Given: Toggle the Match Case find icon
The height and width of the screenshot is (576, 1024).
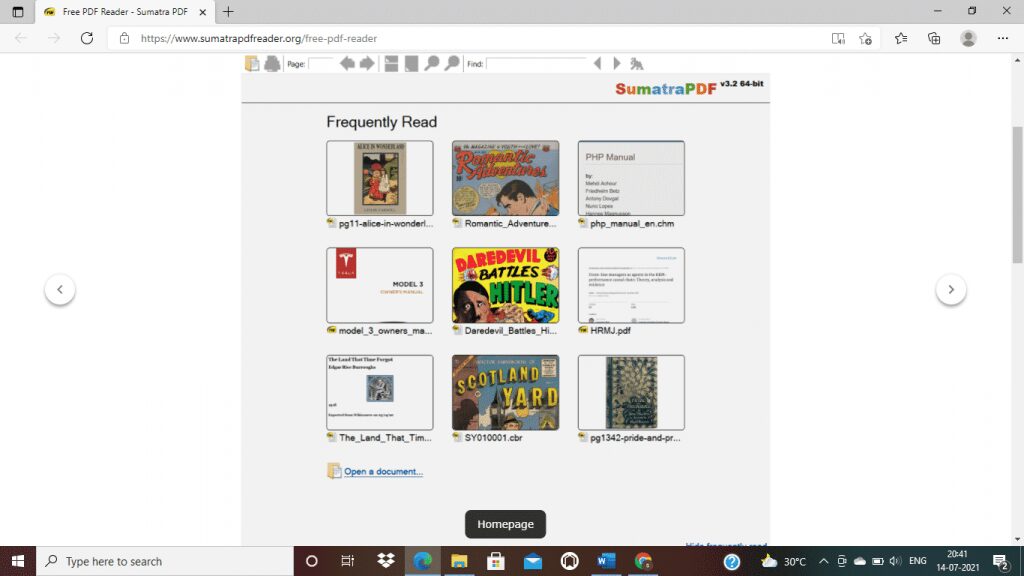Looking at the screenshot, I should point(637,63).
